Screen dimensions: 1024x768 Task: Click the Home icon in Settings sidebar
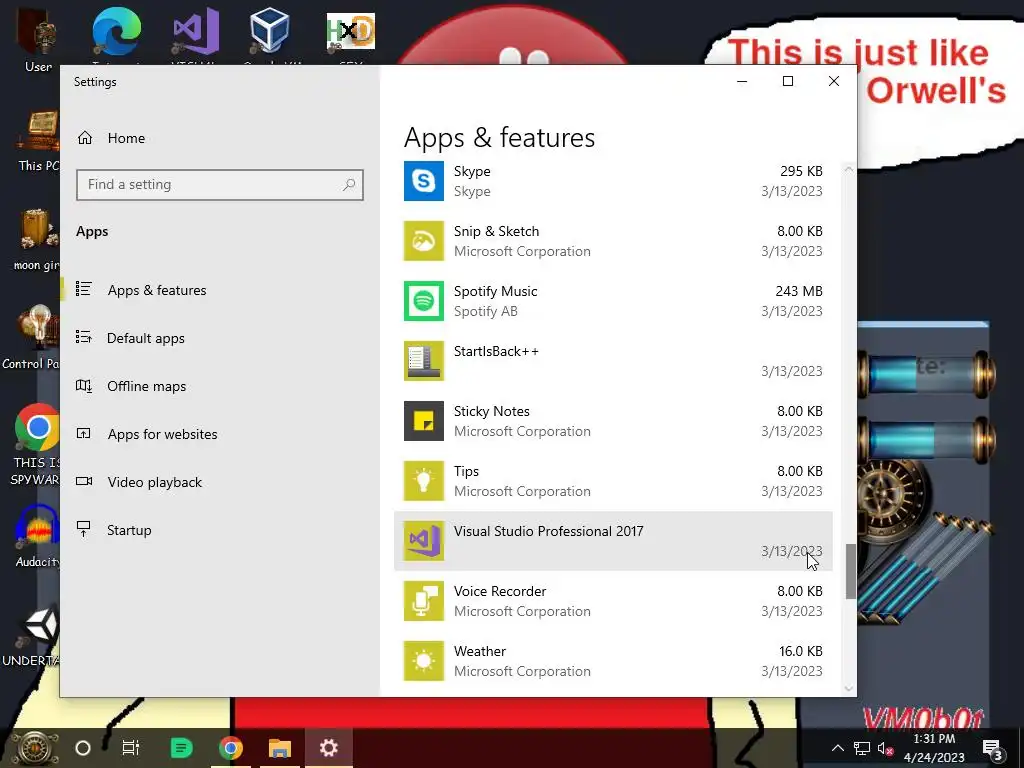tap(85, 138)
